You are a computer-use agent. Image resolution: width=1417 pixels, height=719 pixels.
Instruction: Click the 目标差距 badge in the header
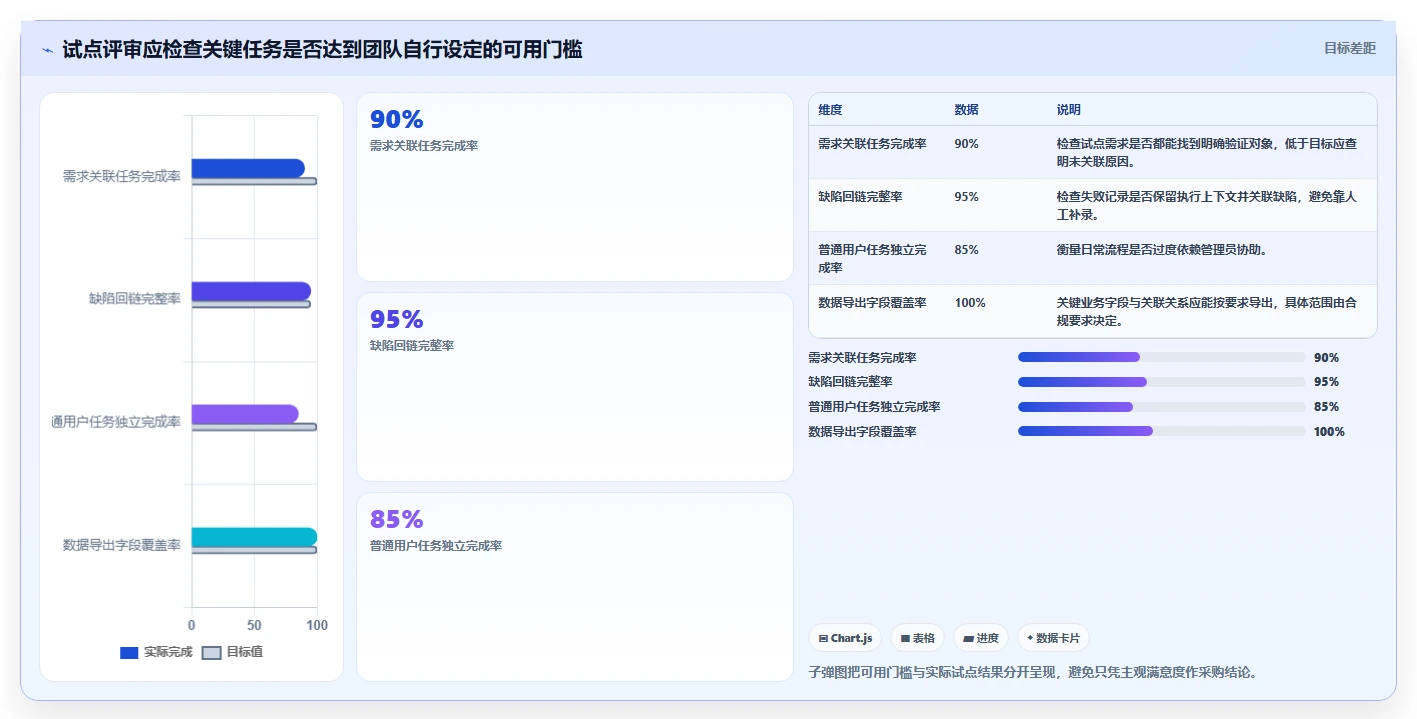pyautogui.click(x=1349, y=48)
